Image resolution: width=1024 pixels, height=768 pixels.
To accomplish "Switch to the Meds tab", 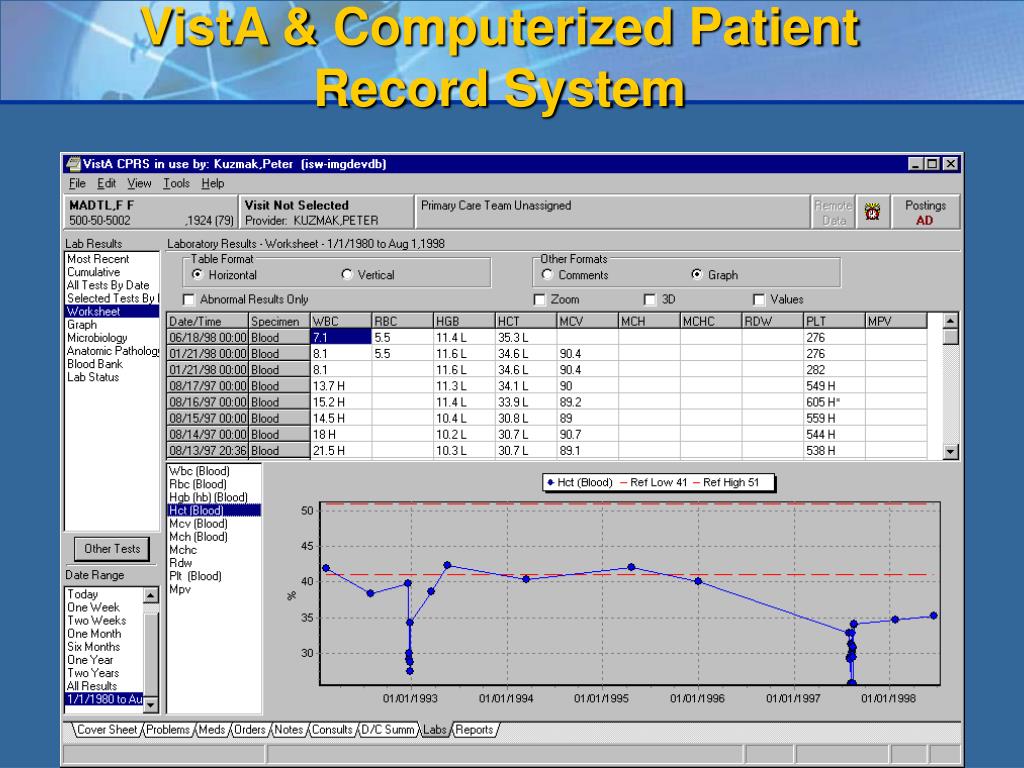I will [x=212, y=729].
